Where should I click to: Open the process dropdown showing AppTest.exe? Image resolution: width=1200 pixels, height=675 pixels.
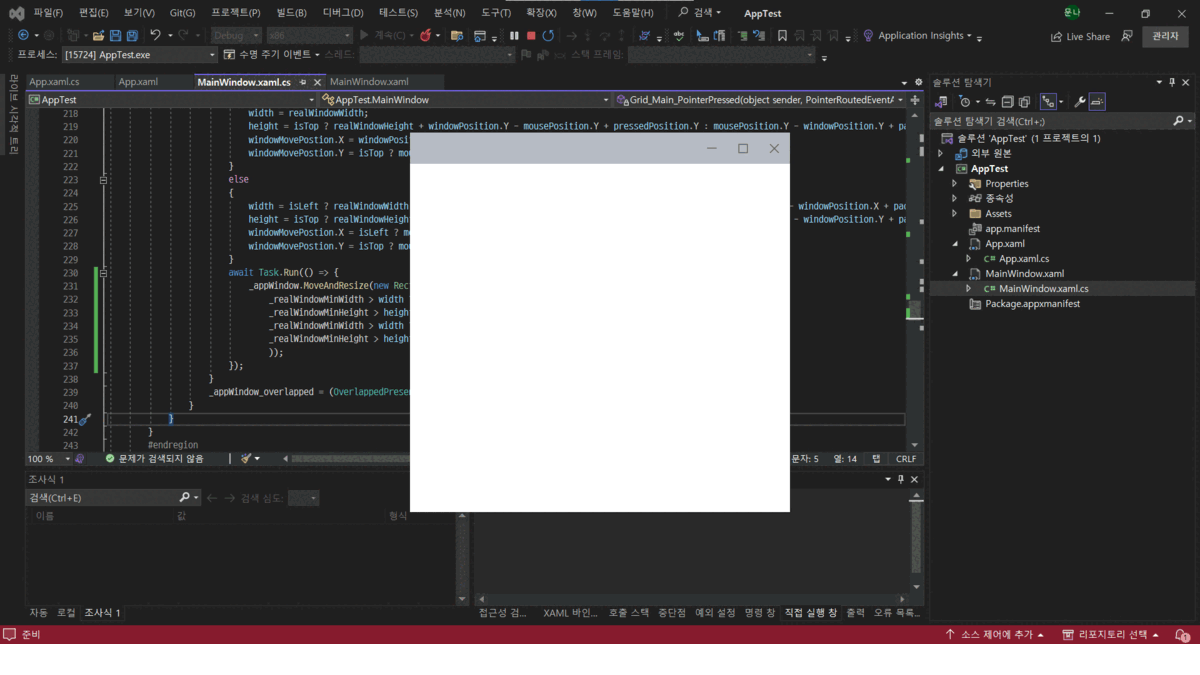[x=139, y=55]
